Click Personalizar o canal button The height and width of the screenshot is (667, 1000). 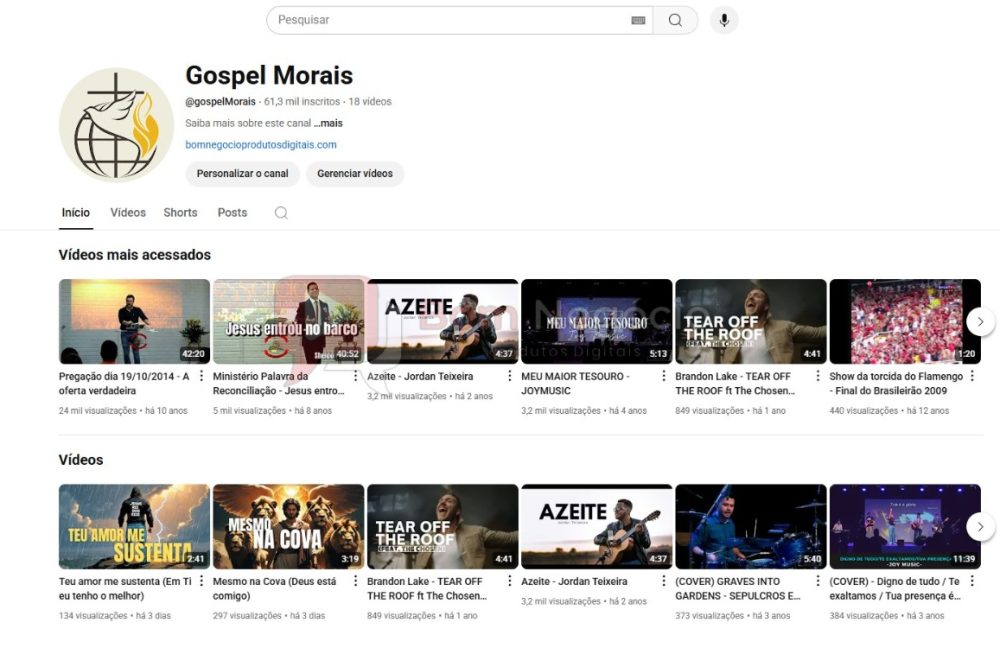coord(242,173)
